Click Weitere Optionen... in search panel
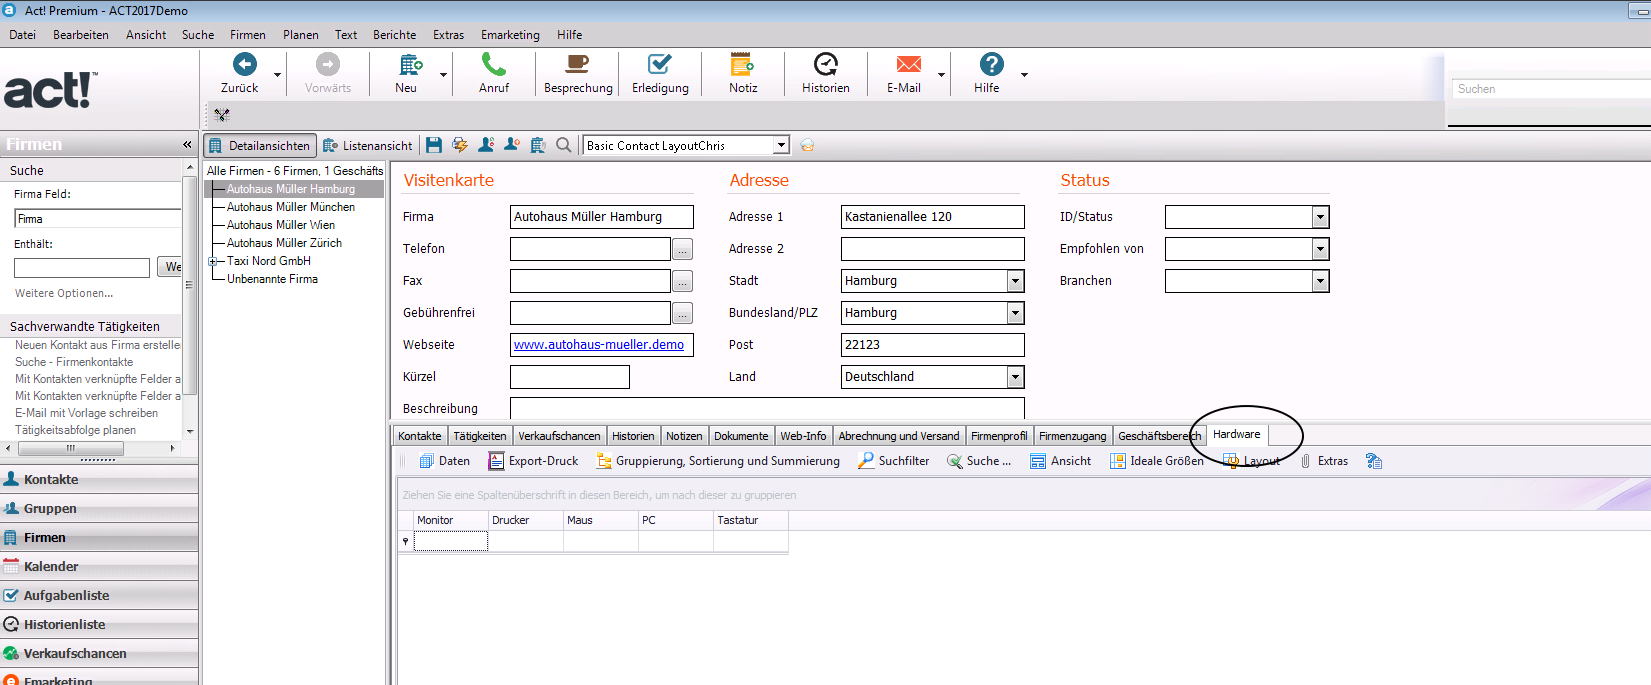The width and height of the screenshot is (1651, 685). pos(64,293)
